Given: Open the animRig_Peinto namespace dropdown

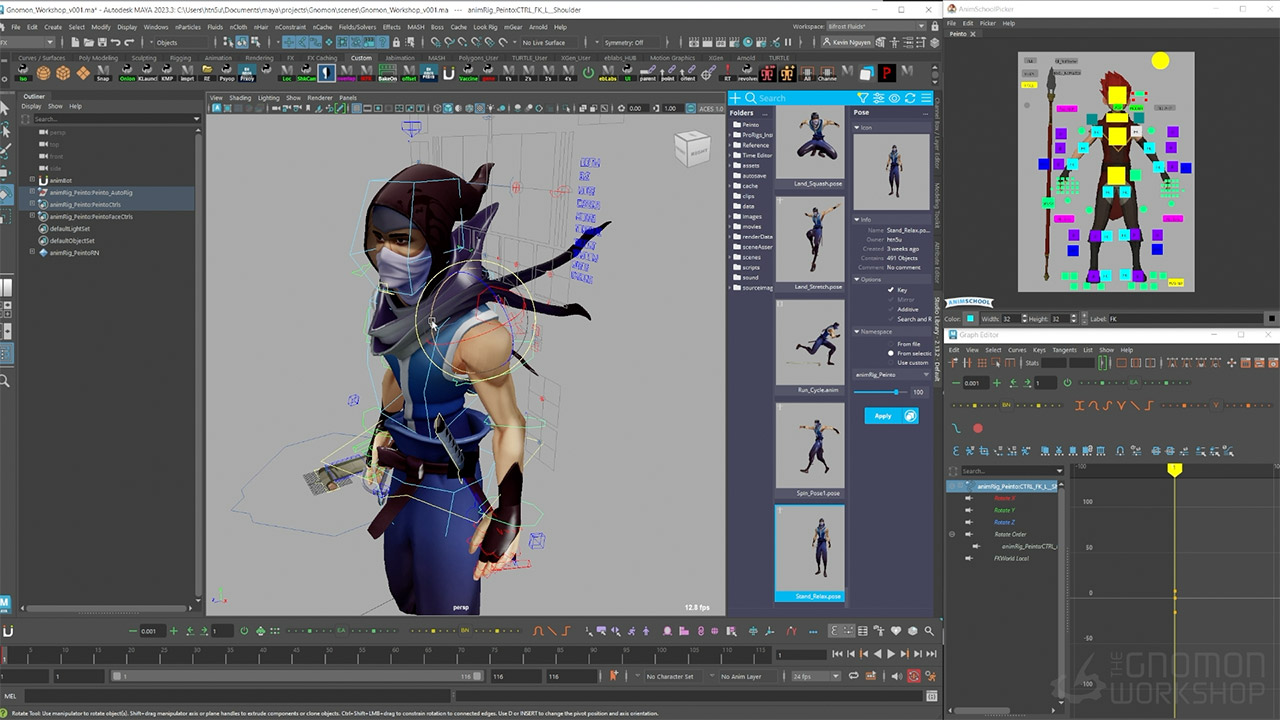Looking at the screenshot, I should (890, 374).
